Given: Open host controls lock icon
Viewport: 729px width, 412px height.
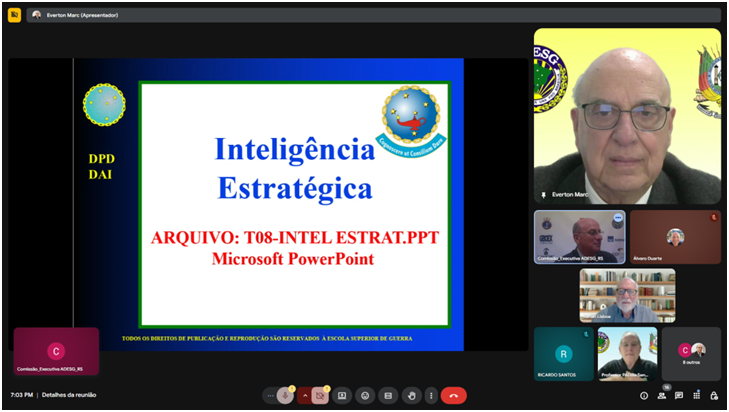Looking at the screenshot, I should click(x=714, y=395).
